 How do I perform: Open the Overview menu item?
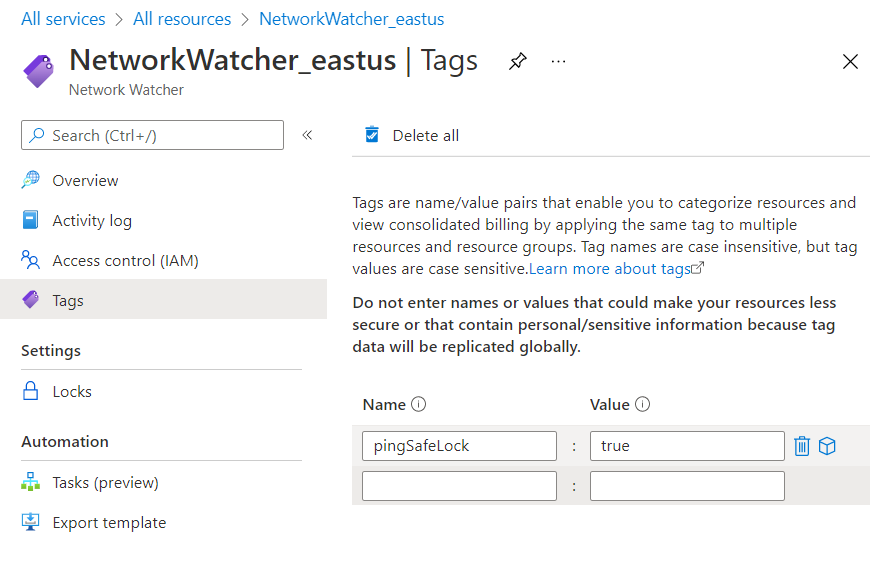pos(85,181)
